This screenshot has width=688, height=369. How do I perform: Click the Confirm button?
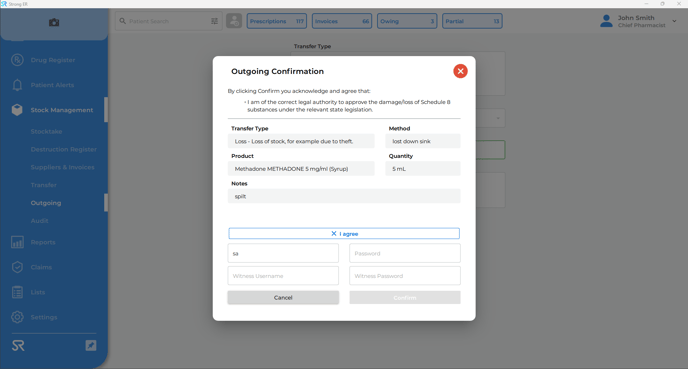[405, 297]
